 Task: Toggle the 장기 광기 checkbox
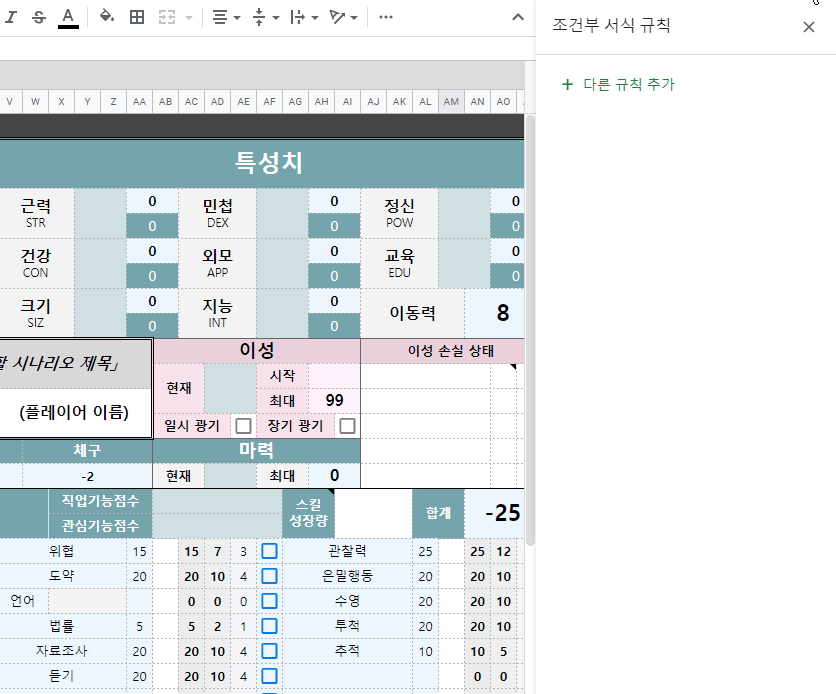click(x=347, y=426)
